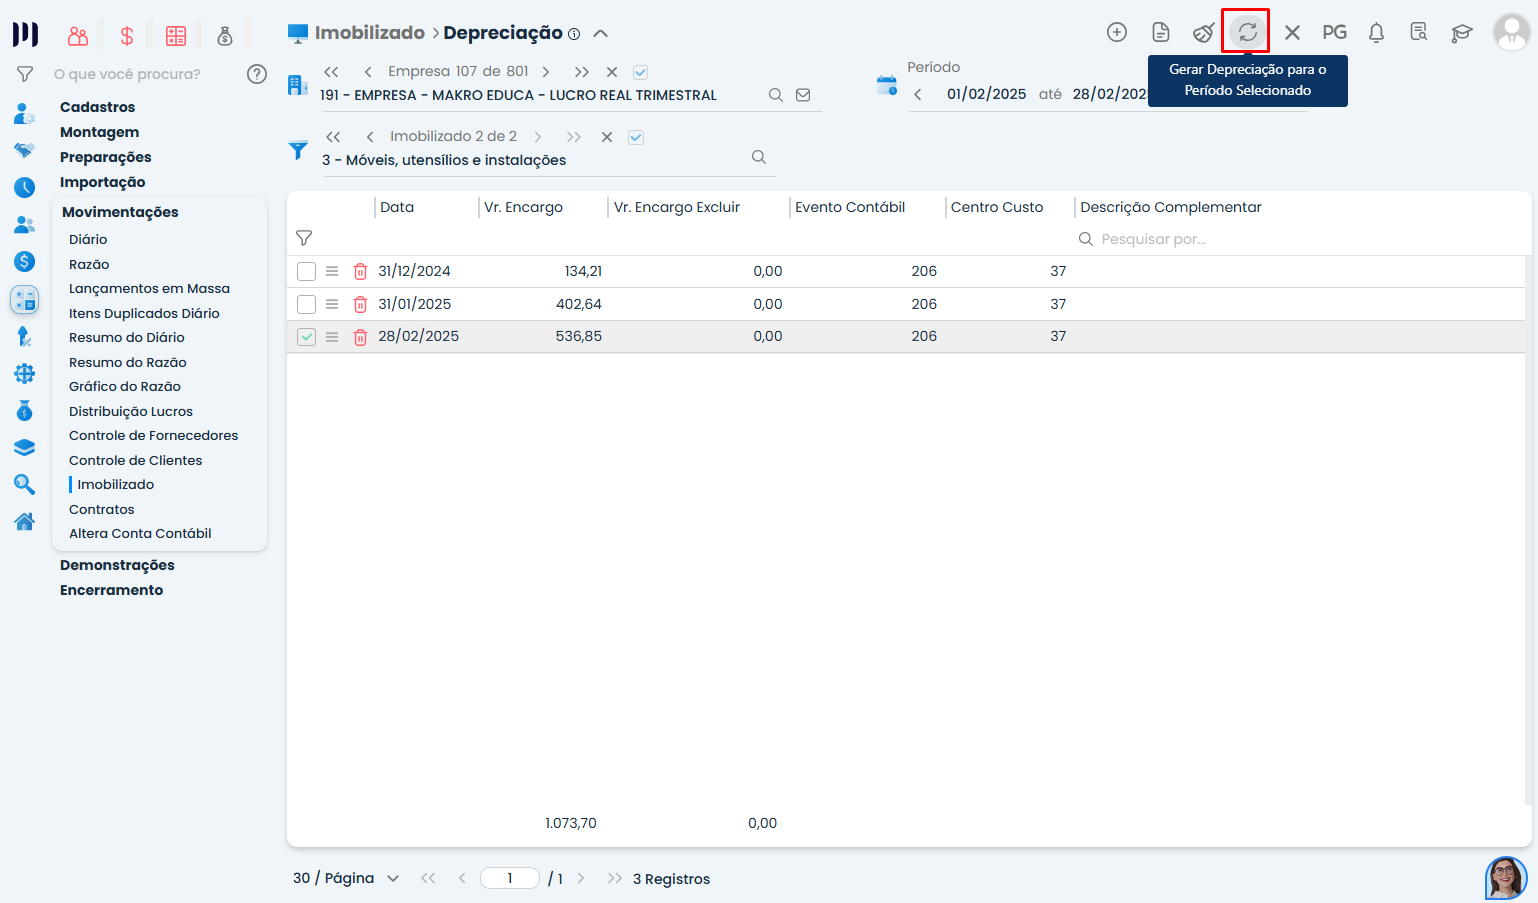
Task: Open the 30 / Página size dropdown
Action: point(346,878)
